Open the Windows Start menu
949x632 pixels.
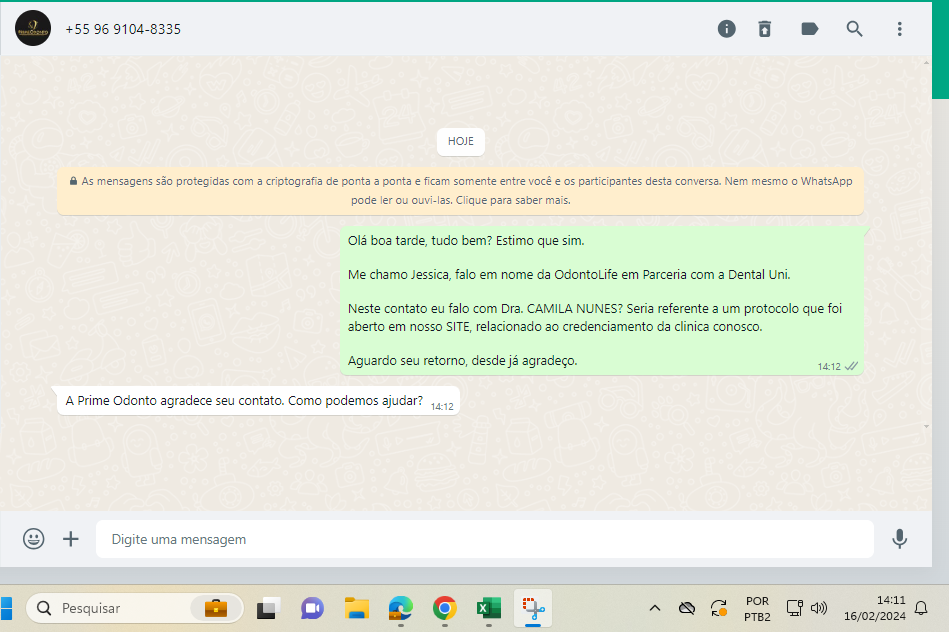coord(6,608)
